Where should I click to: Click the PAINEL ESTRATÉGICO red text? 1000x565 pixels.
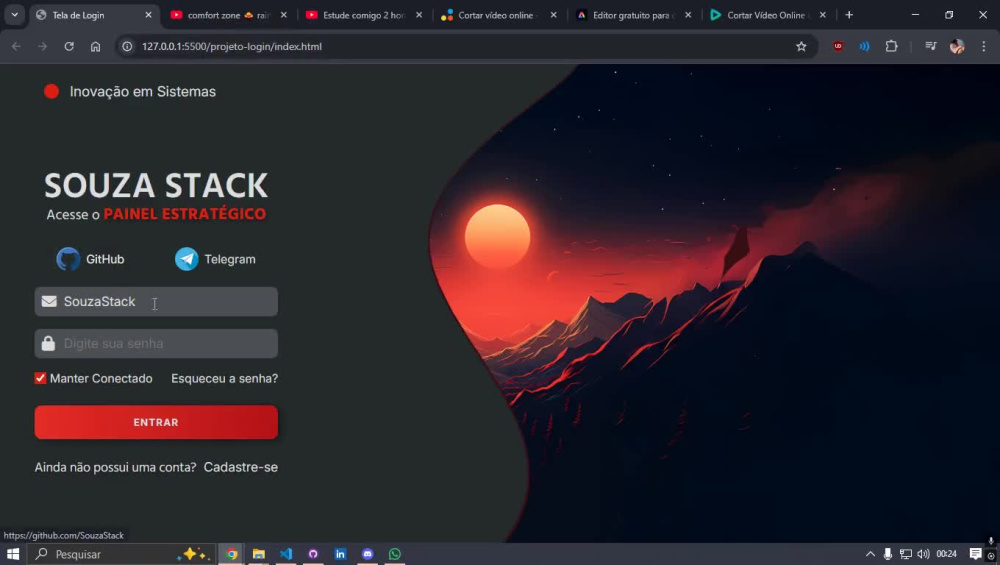coord(185,214)
